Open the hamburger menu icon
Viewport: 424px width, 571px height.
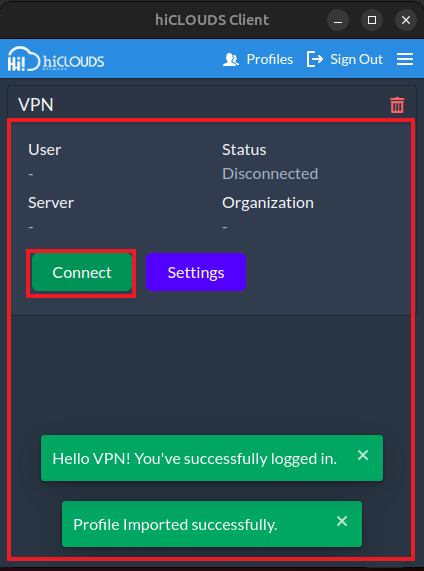405,59
